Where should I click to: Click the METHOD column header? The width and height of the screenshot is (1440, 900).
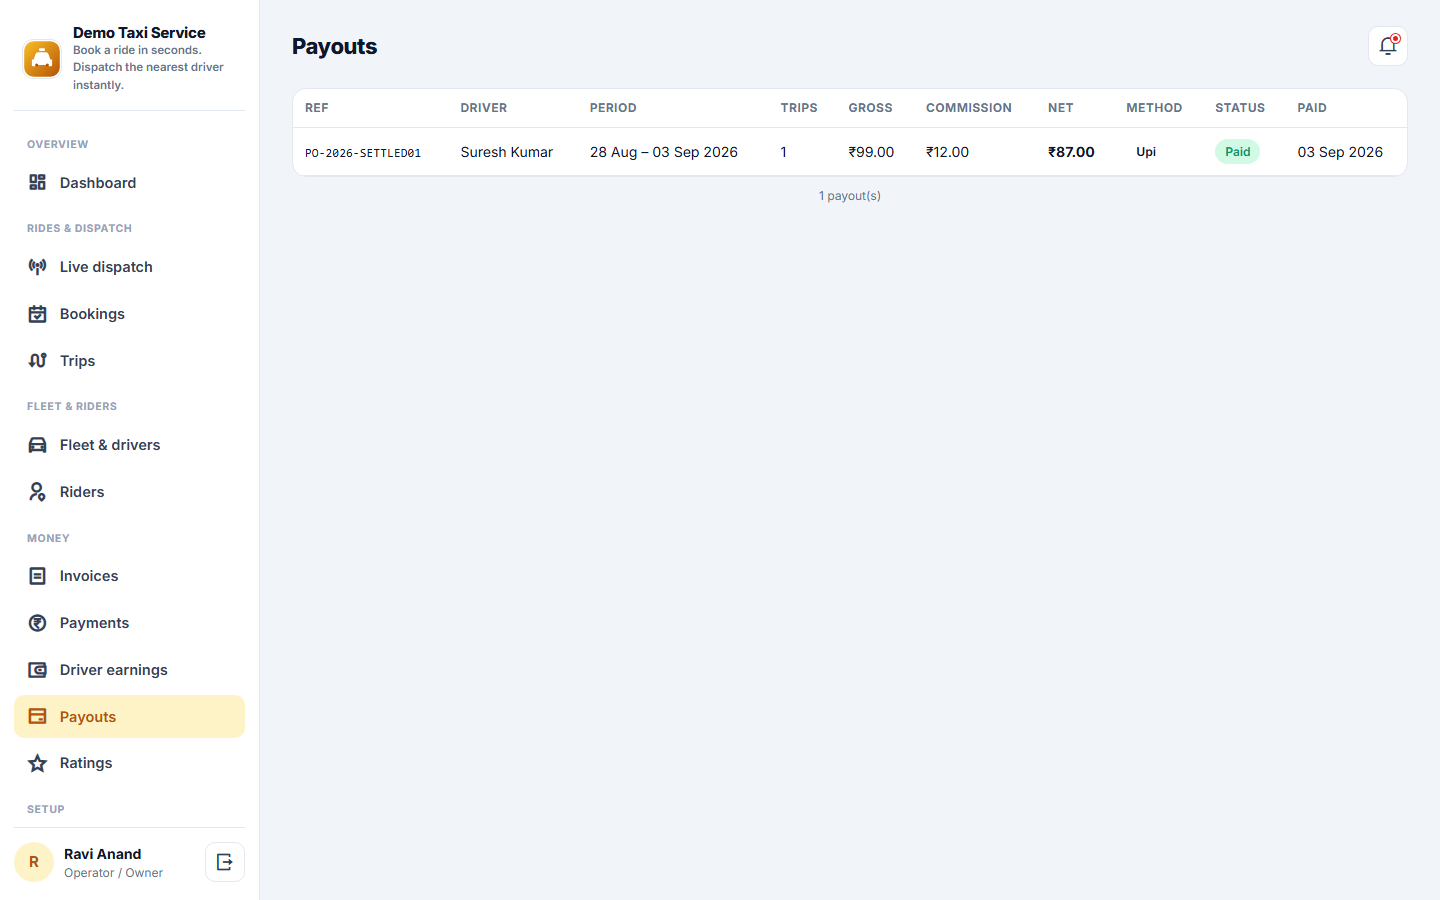[x=1154, y=108]
